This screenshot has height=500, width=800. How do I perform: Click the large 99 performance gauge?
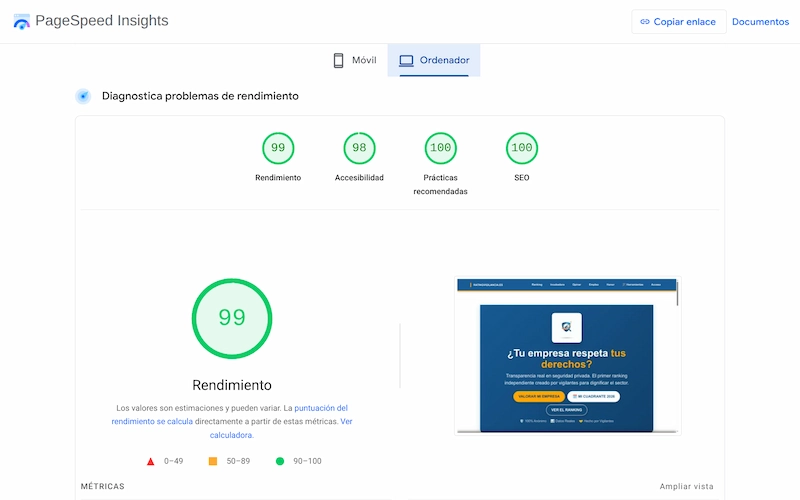click(x=232, y=318)
